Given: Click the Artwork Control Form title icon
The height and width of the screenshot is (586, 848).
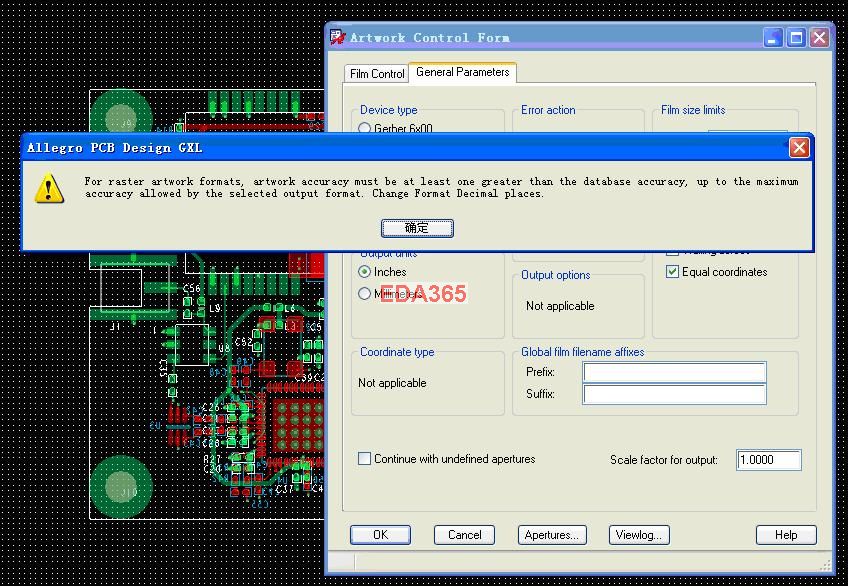Looking at the screenshot, I should (x=338, y=37).
